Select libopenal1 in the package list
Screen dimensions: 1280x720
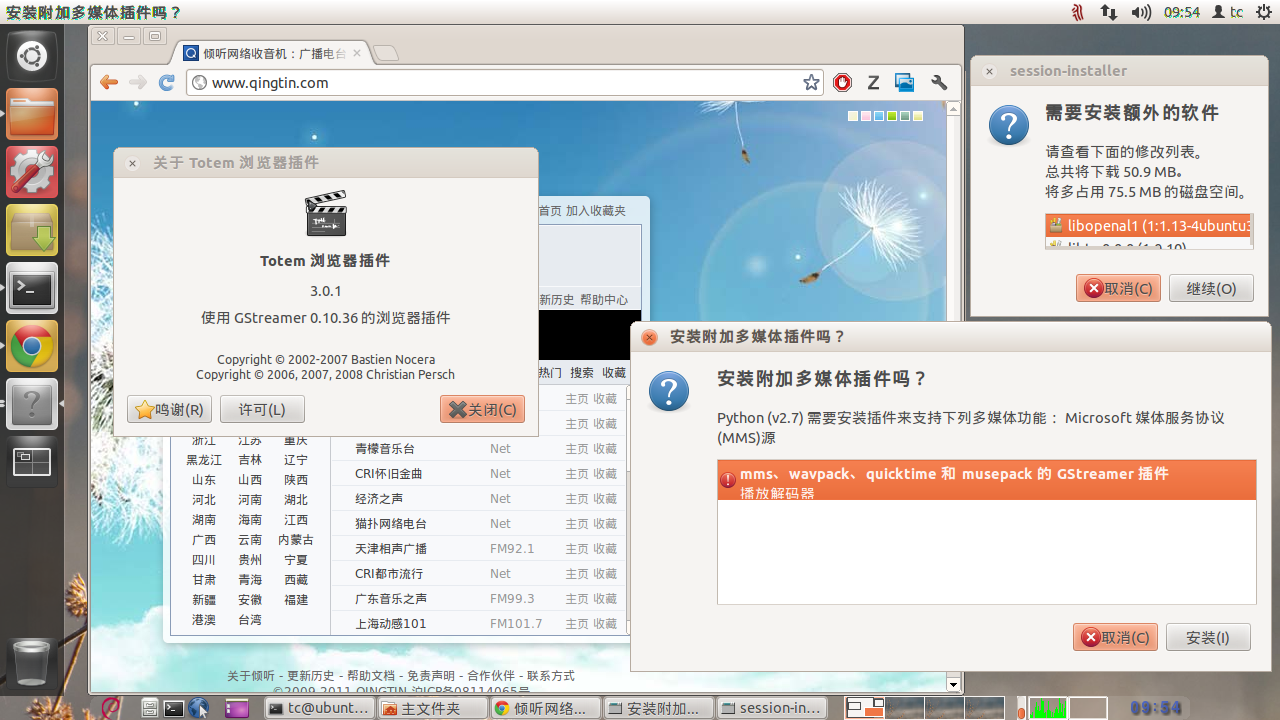click(x=1149, y=226)
